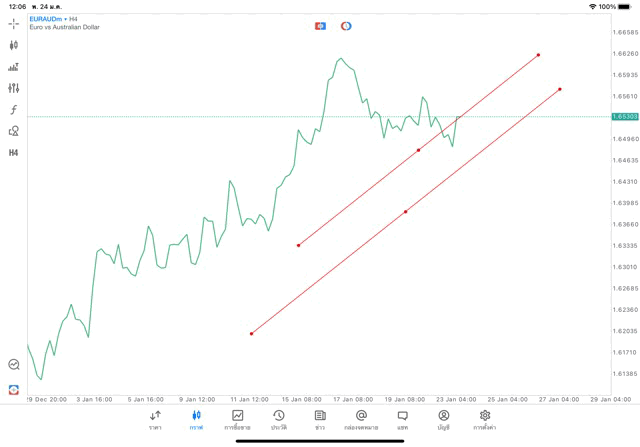The height and width of the screenshot is (447, 640).
Task: Open chart settings sliders icon
Action: click(14, 88)
